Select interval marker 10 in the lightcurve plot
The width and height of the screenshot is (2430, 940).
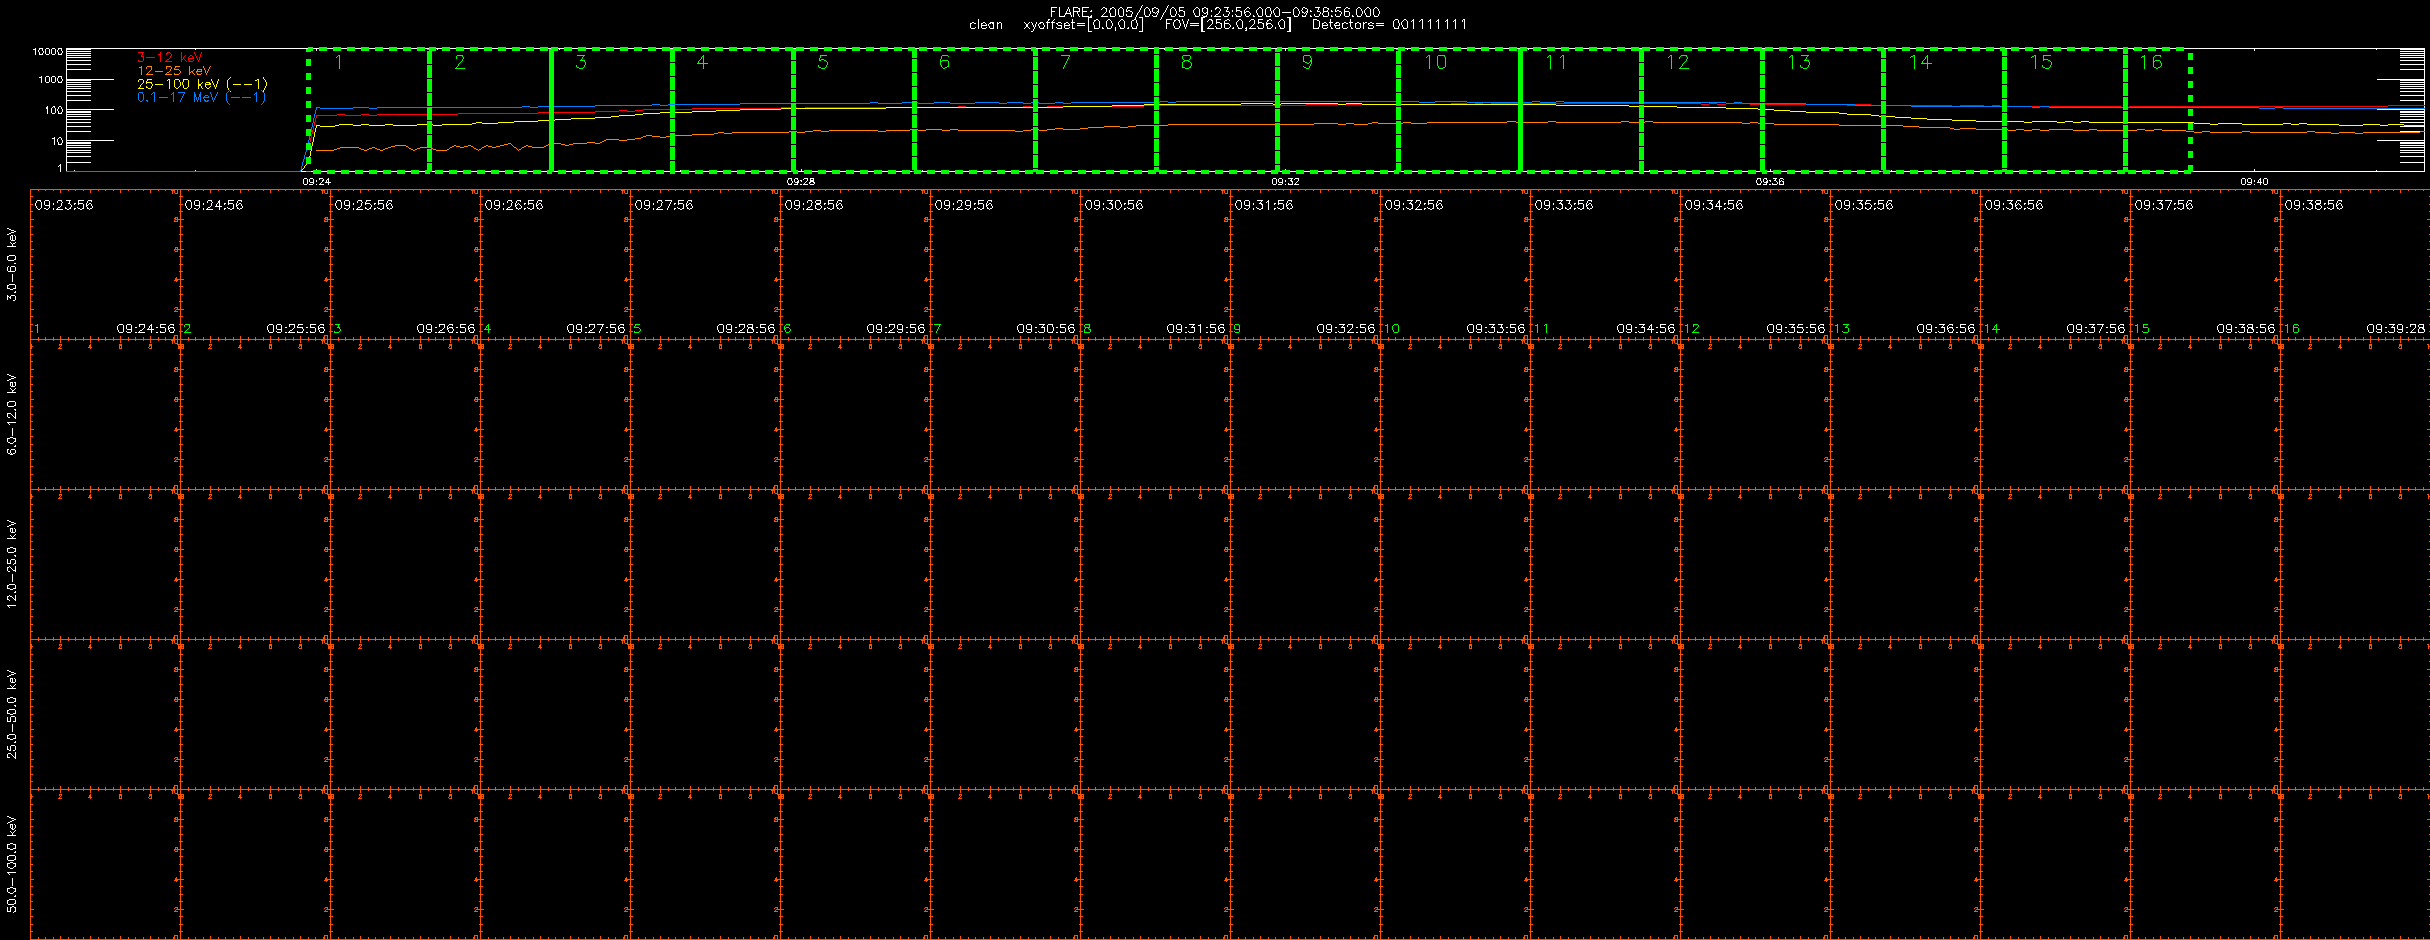(x=1435, y=63)
